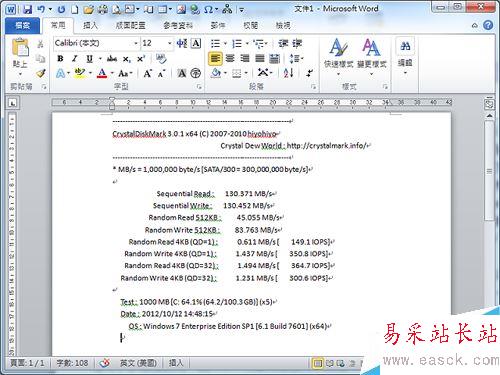Switch to the Home tab
Image resolution: width=500 pixels, height=375 pixels.
58,25
